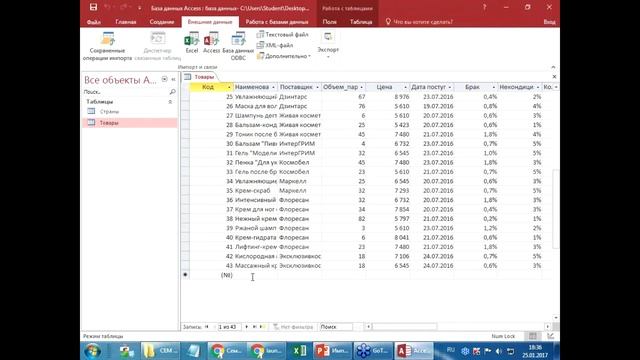Import a Текстовый файл

click(282, 35)
